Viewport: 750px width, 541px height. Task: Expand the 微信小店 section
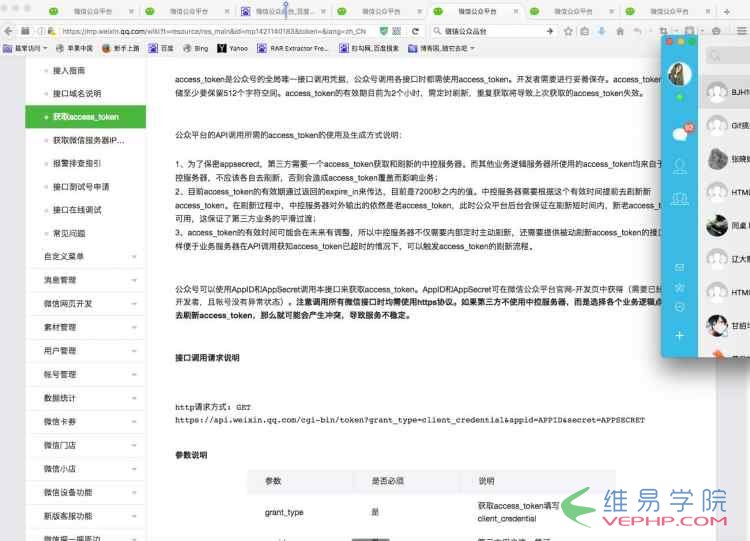tap(88, 469)
